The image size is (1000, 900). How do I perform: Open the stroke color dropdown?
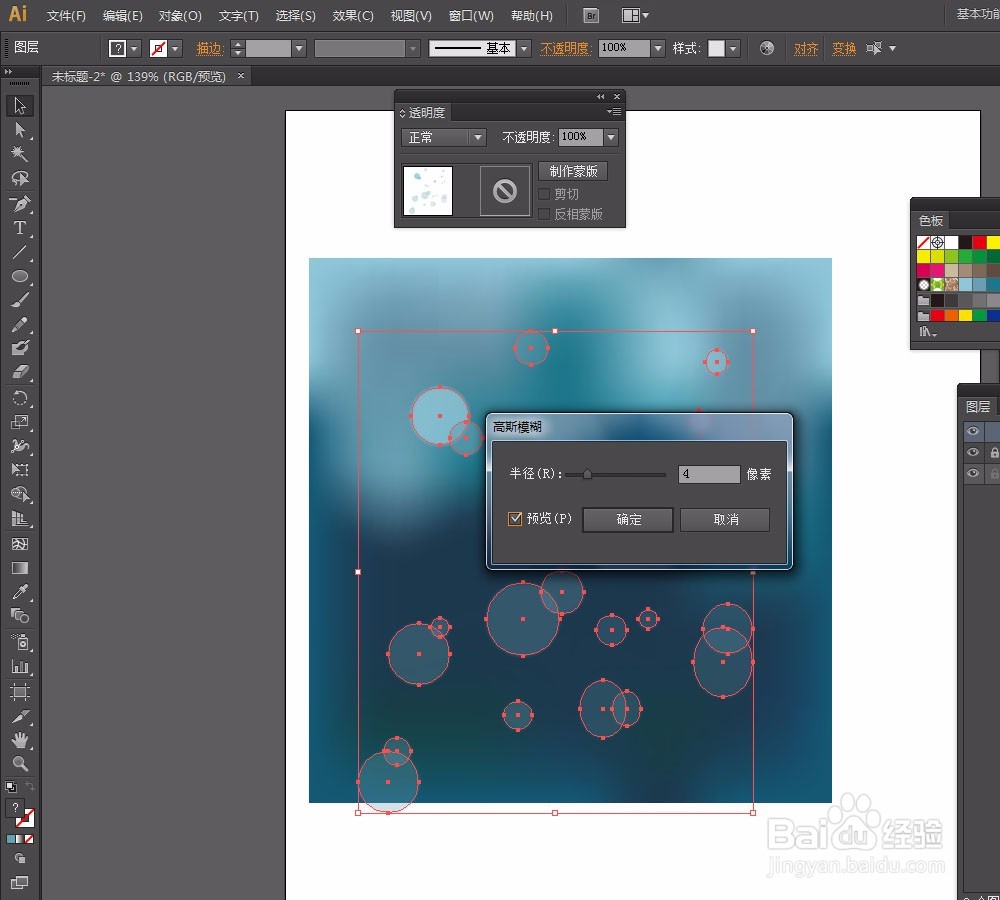(175, 48)
